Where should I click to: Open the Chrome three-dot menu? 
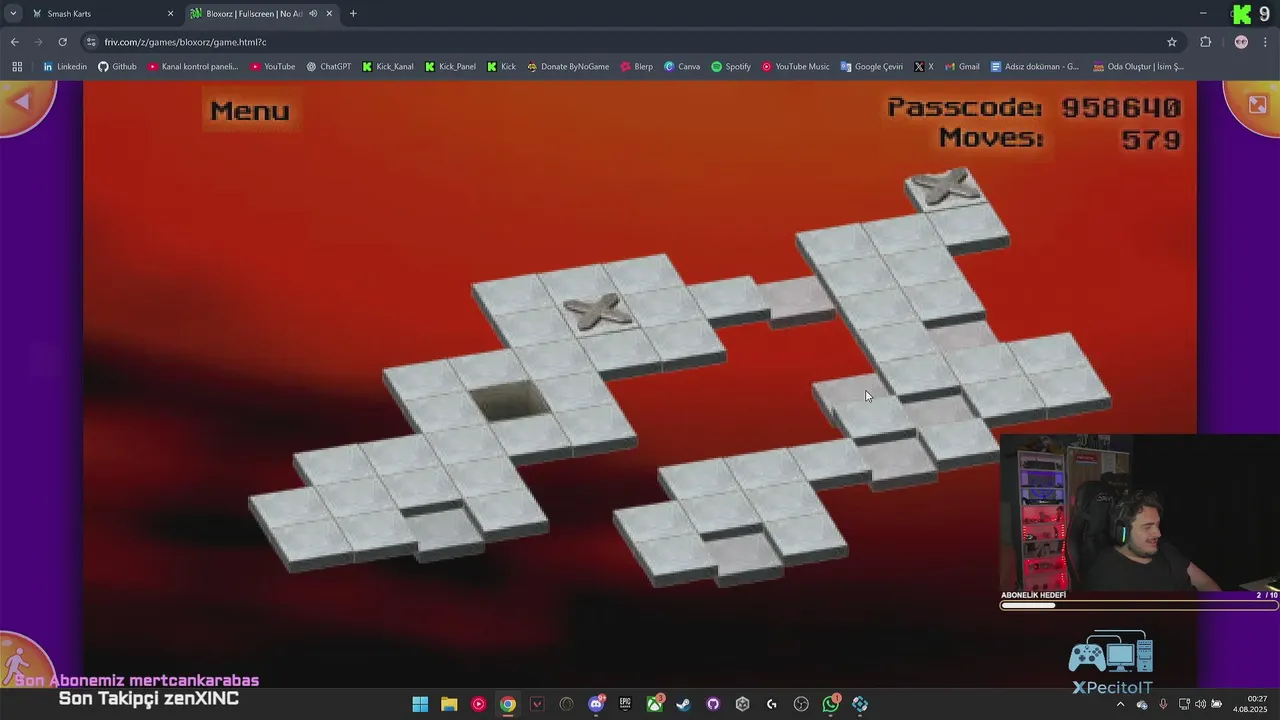[1266, 42]
